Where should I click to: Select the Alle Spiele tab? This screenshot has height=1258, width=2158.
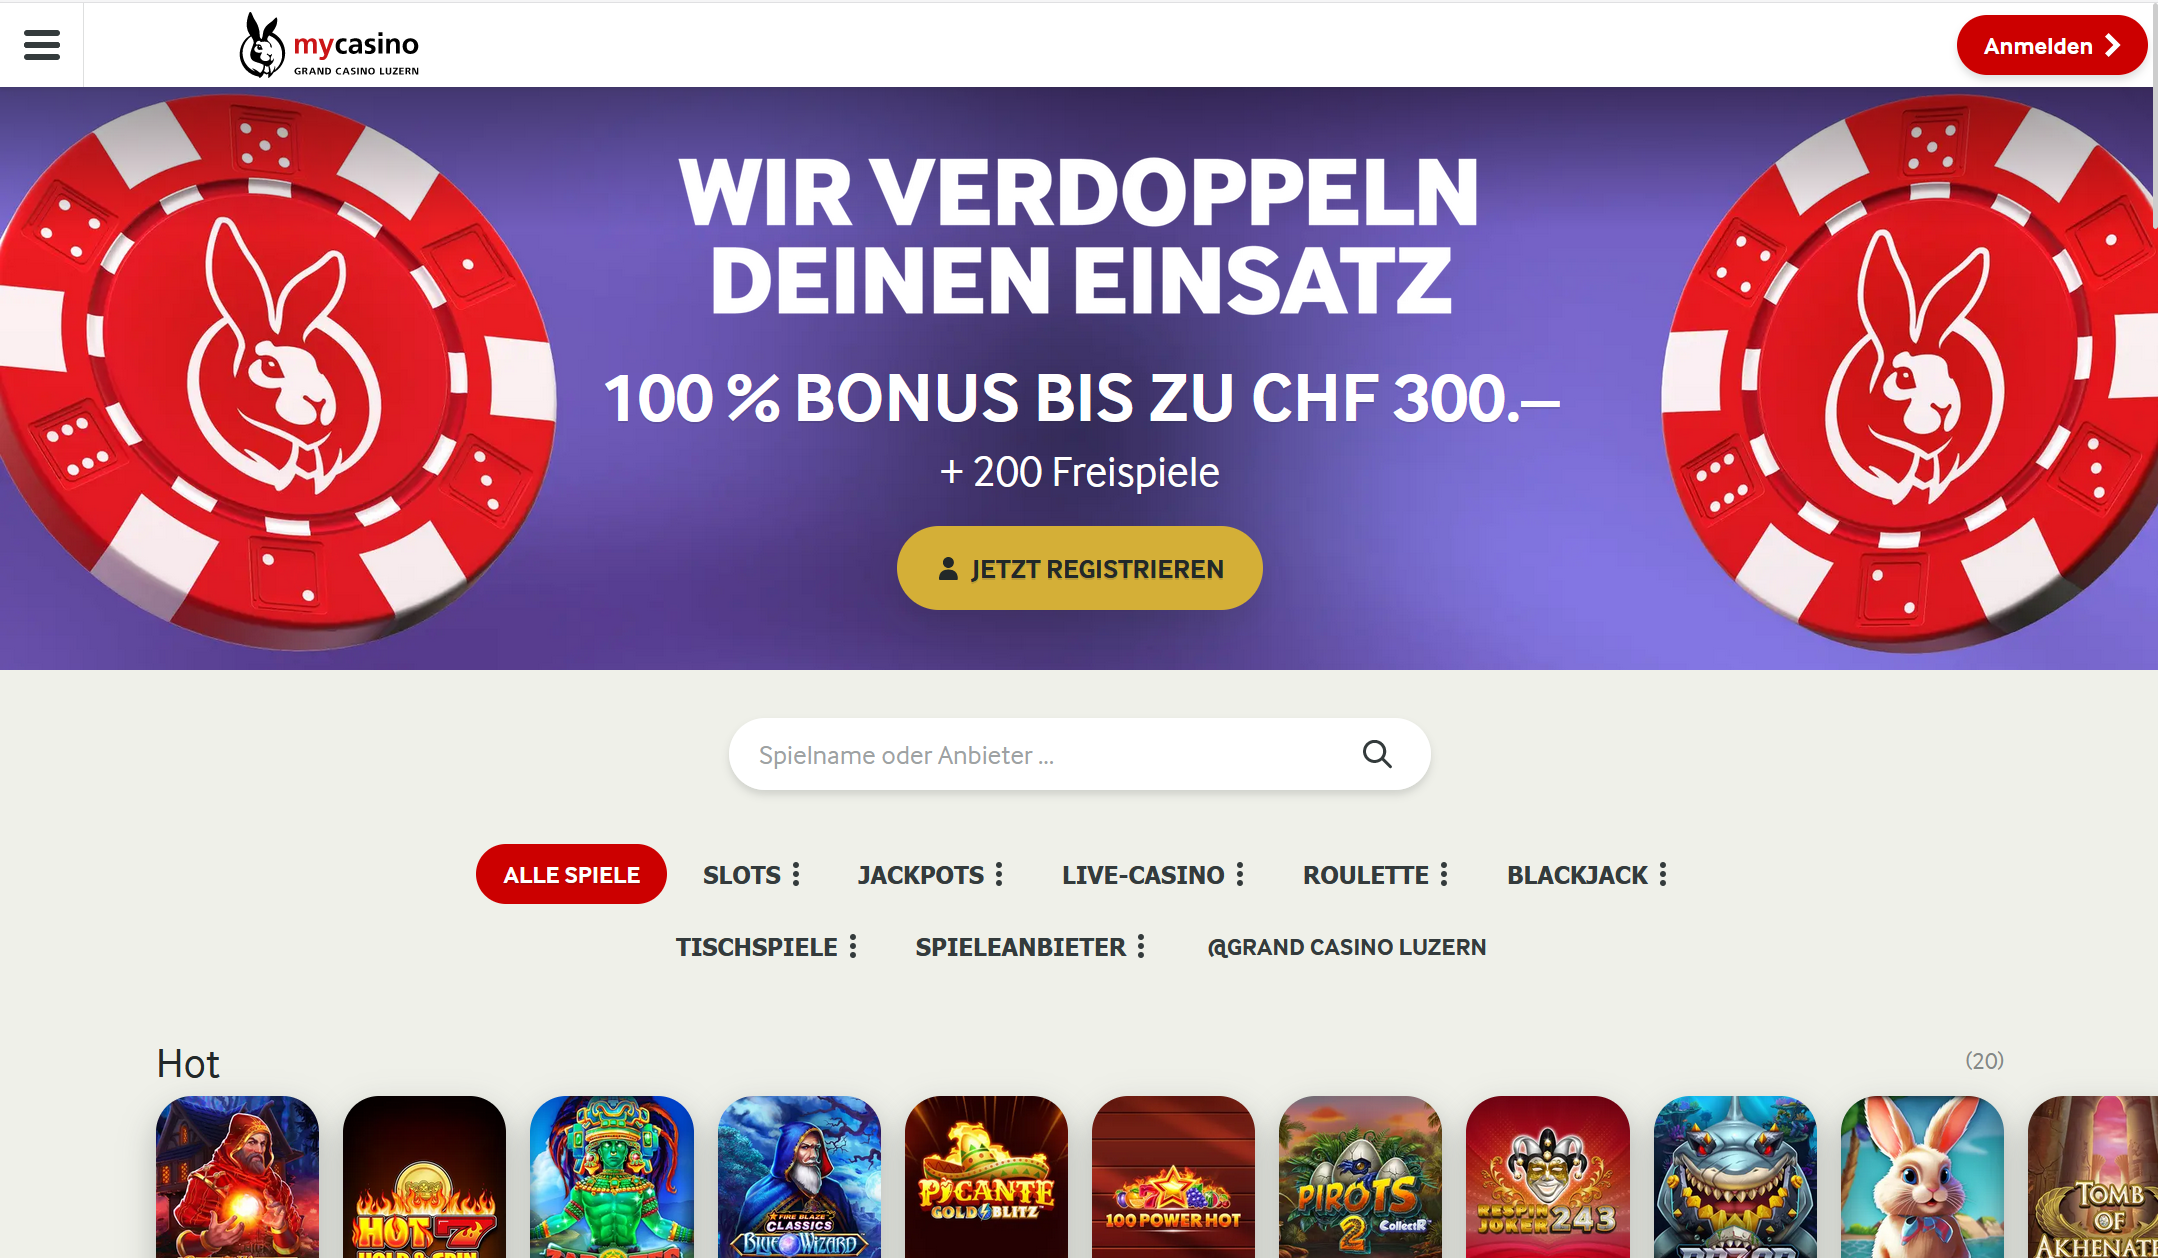point(571,874)
